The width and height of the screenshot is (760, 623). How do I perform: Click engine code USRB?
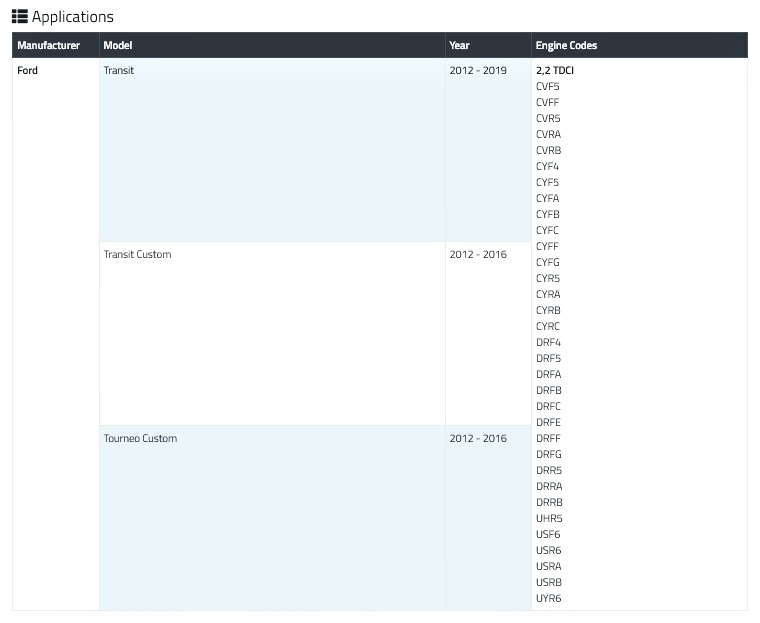(549, 582)
